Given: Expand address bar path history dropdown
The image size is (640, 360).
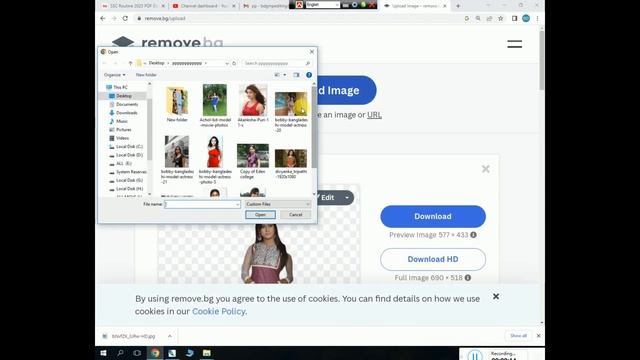Looking at the screenshot, I should [227, 63].
